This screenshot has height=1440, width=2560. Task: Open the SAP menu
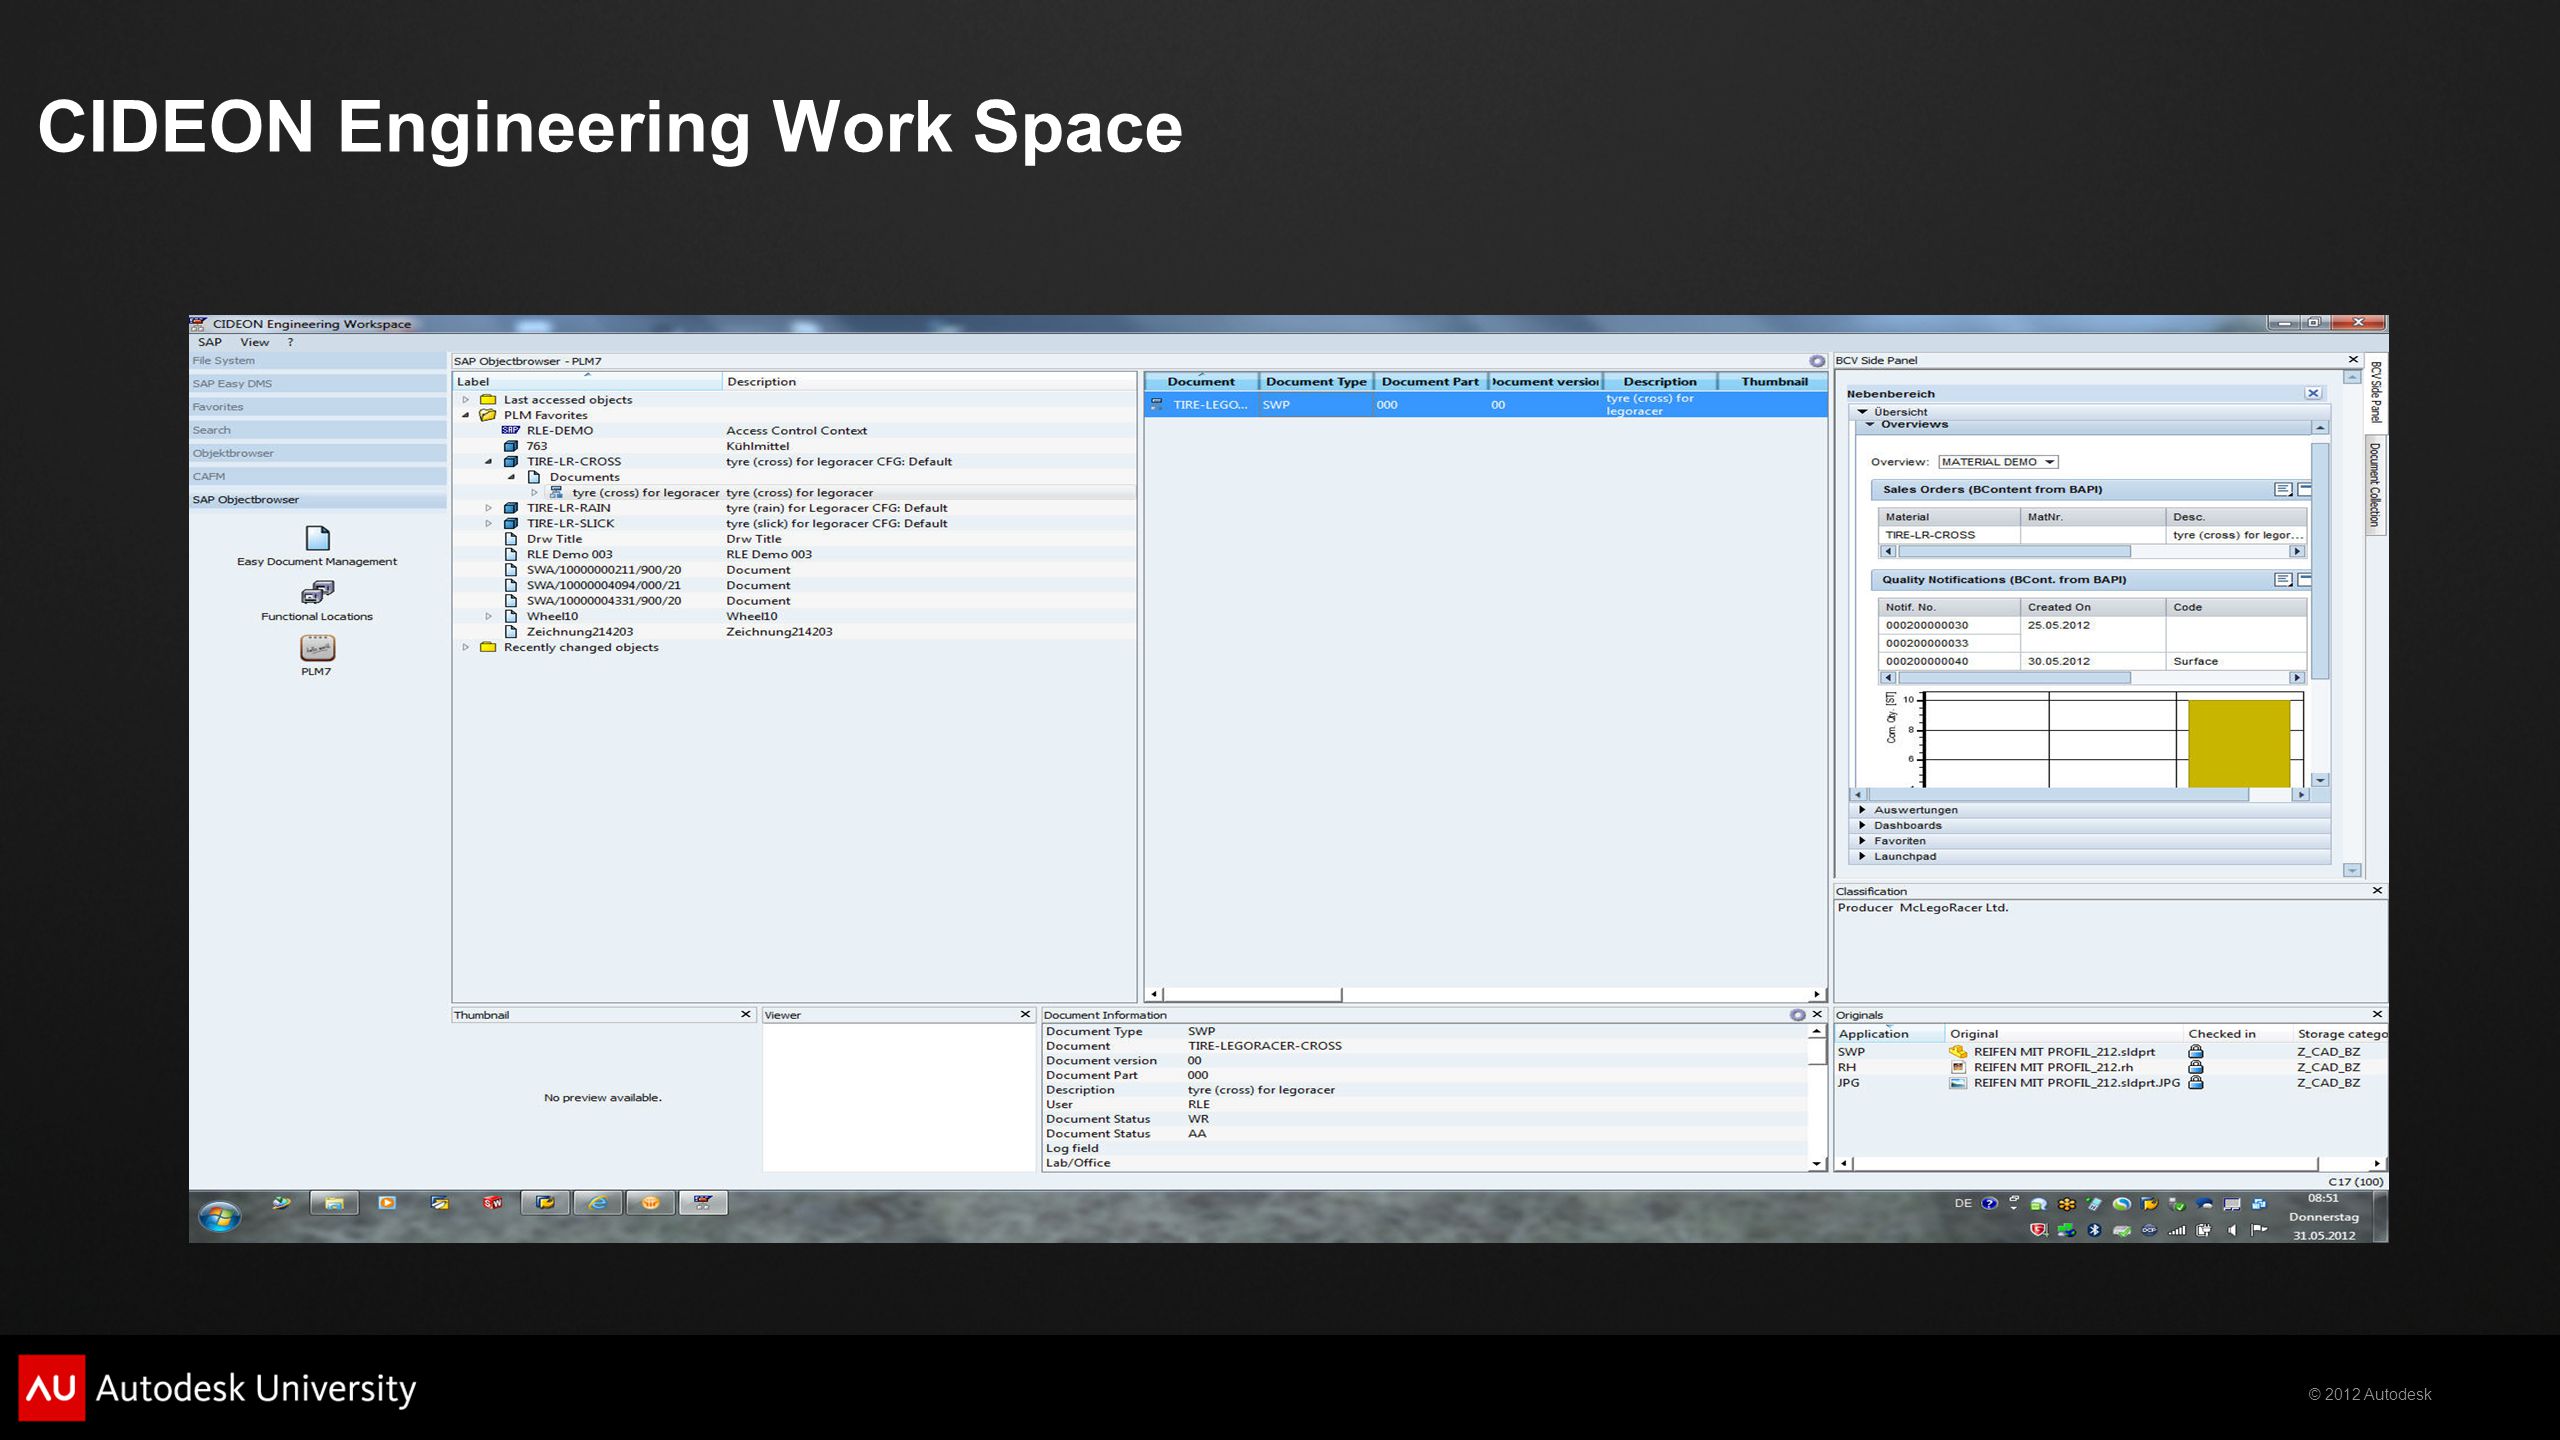click(209, 342)
